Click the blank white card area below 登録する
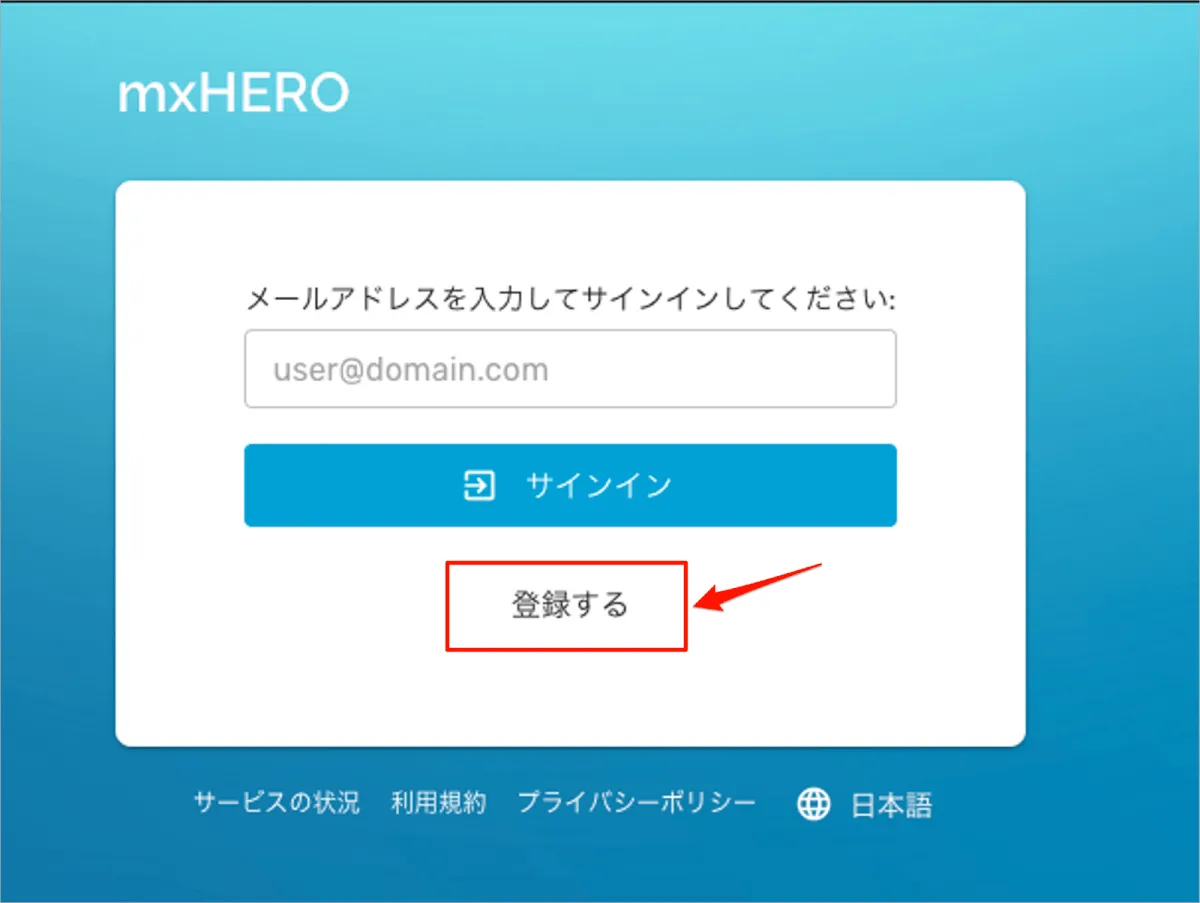1200x903 pixels. [x=570, y=698]
